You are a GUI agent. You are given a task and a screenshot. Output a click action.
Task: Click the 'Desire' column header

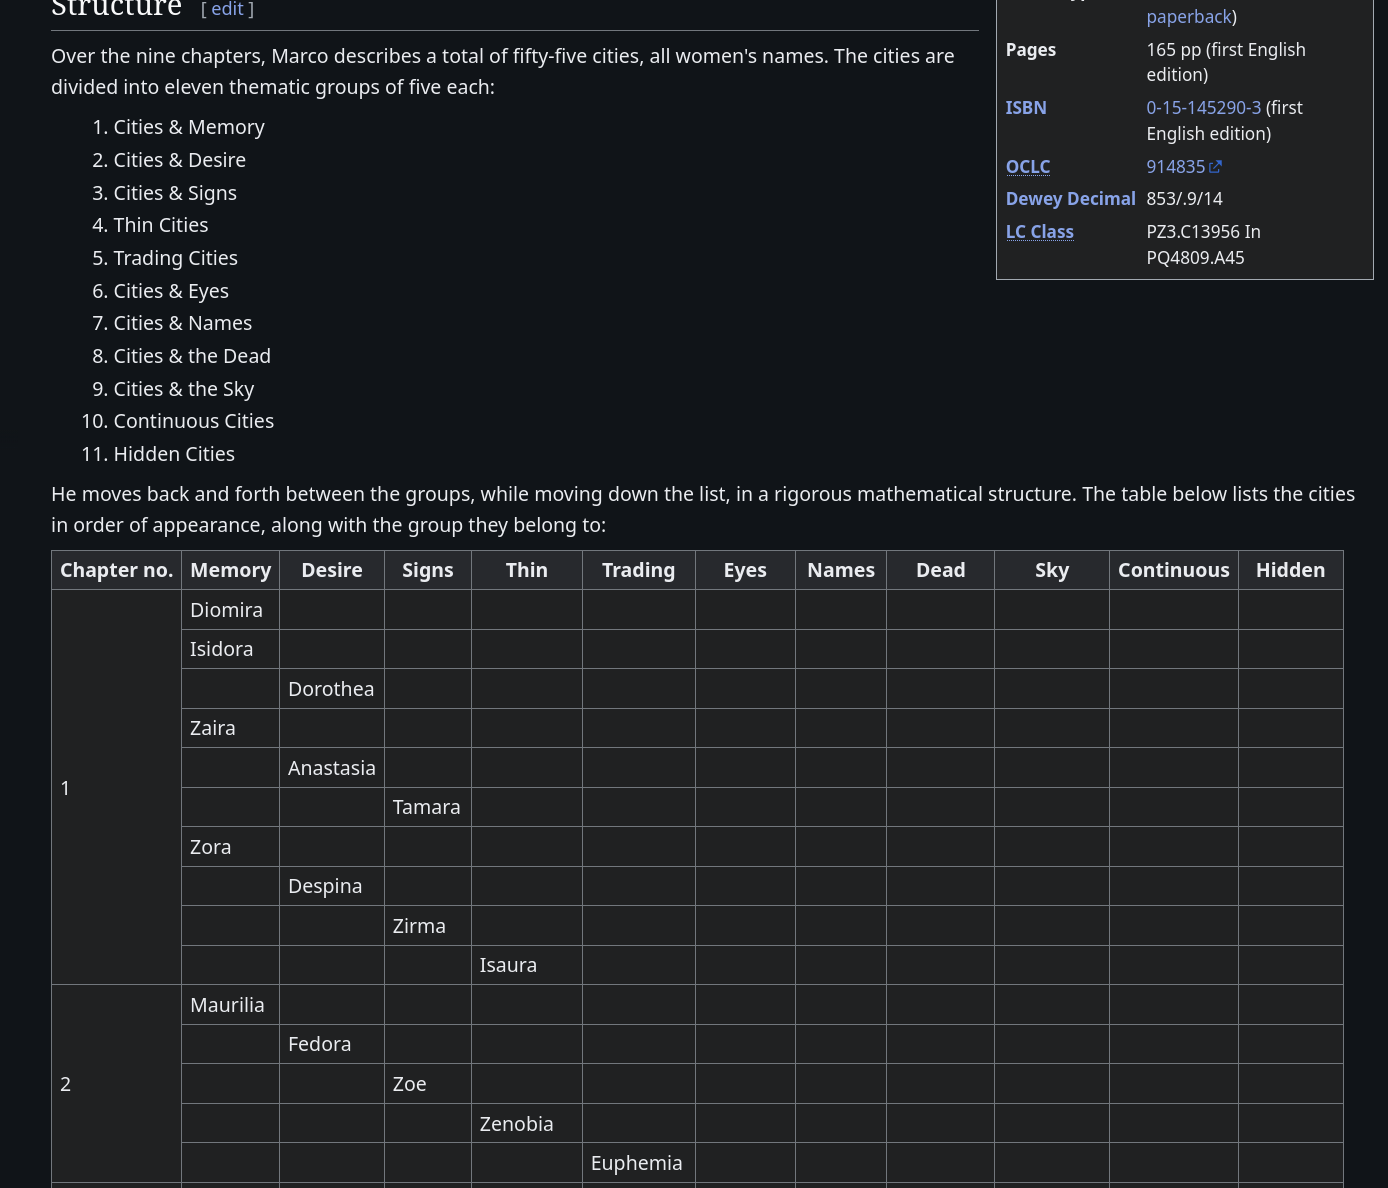[x=332, y=570]
